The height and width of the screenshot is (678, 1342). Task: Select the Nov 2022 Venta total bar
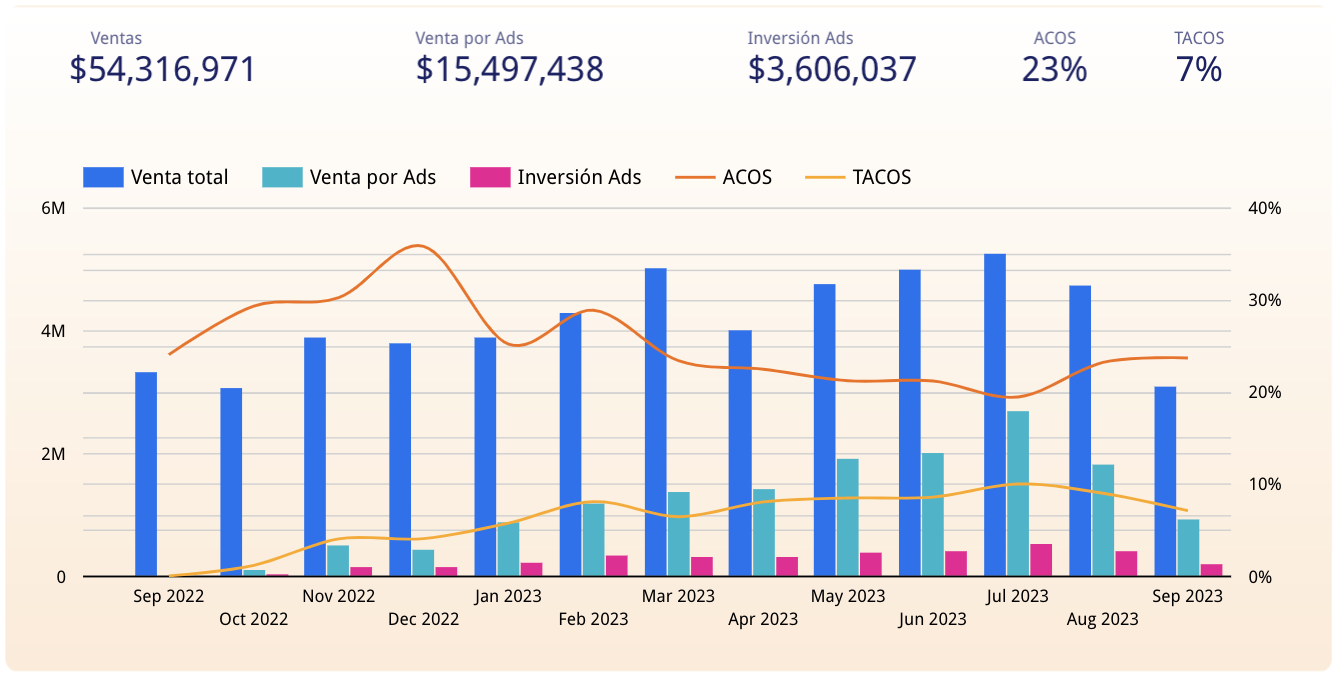point(315,457)
